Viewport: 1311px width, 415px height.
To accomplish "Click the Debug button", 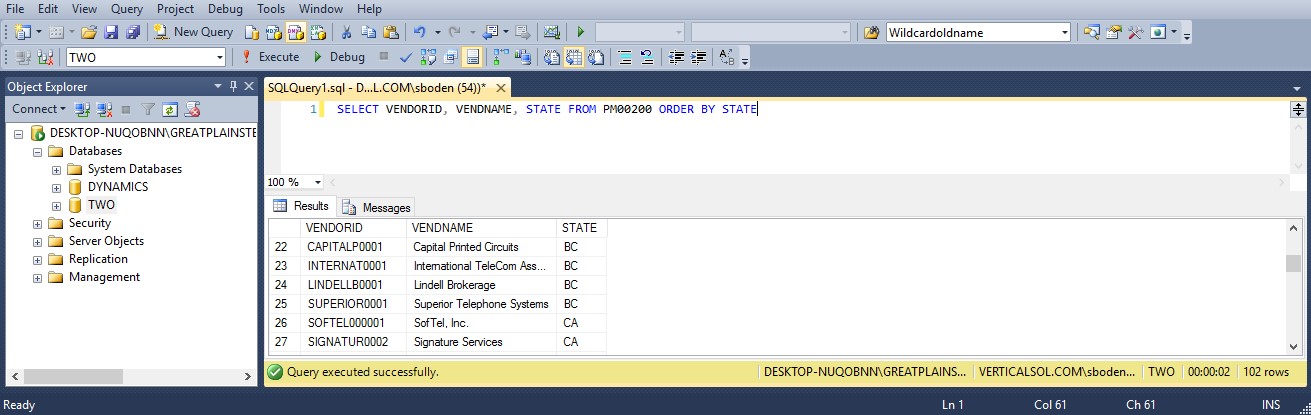I will point(340,57).
